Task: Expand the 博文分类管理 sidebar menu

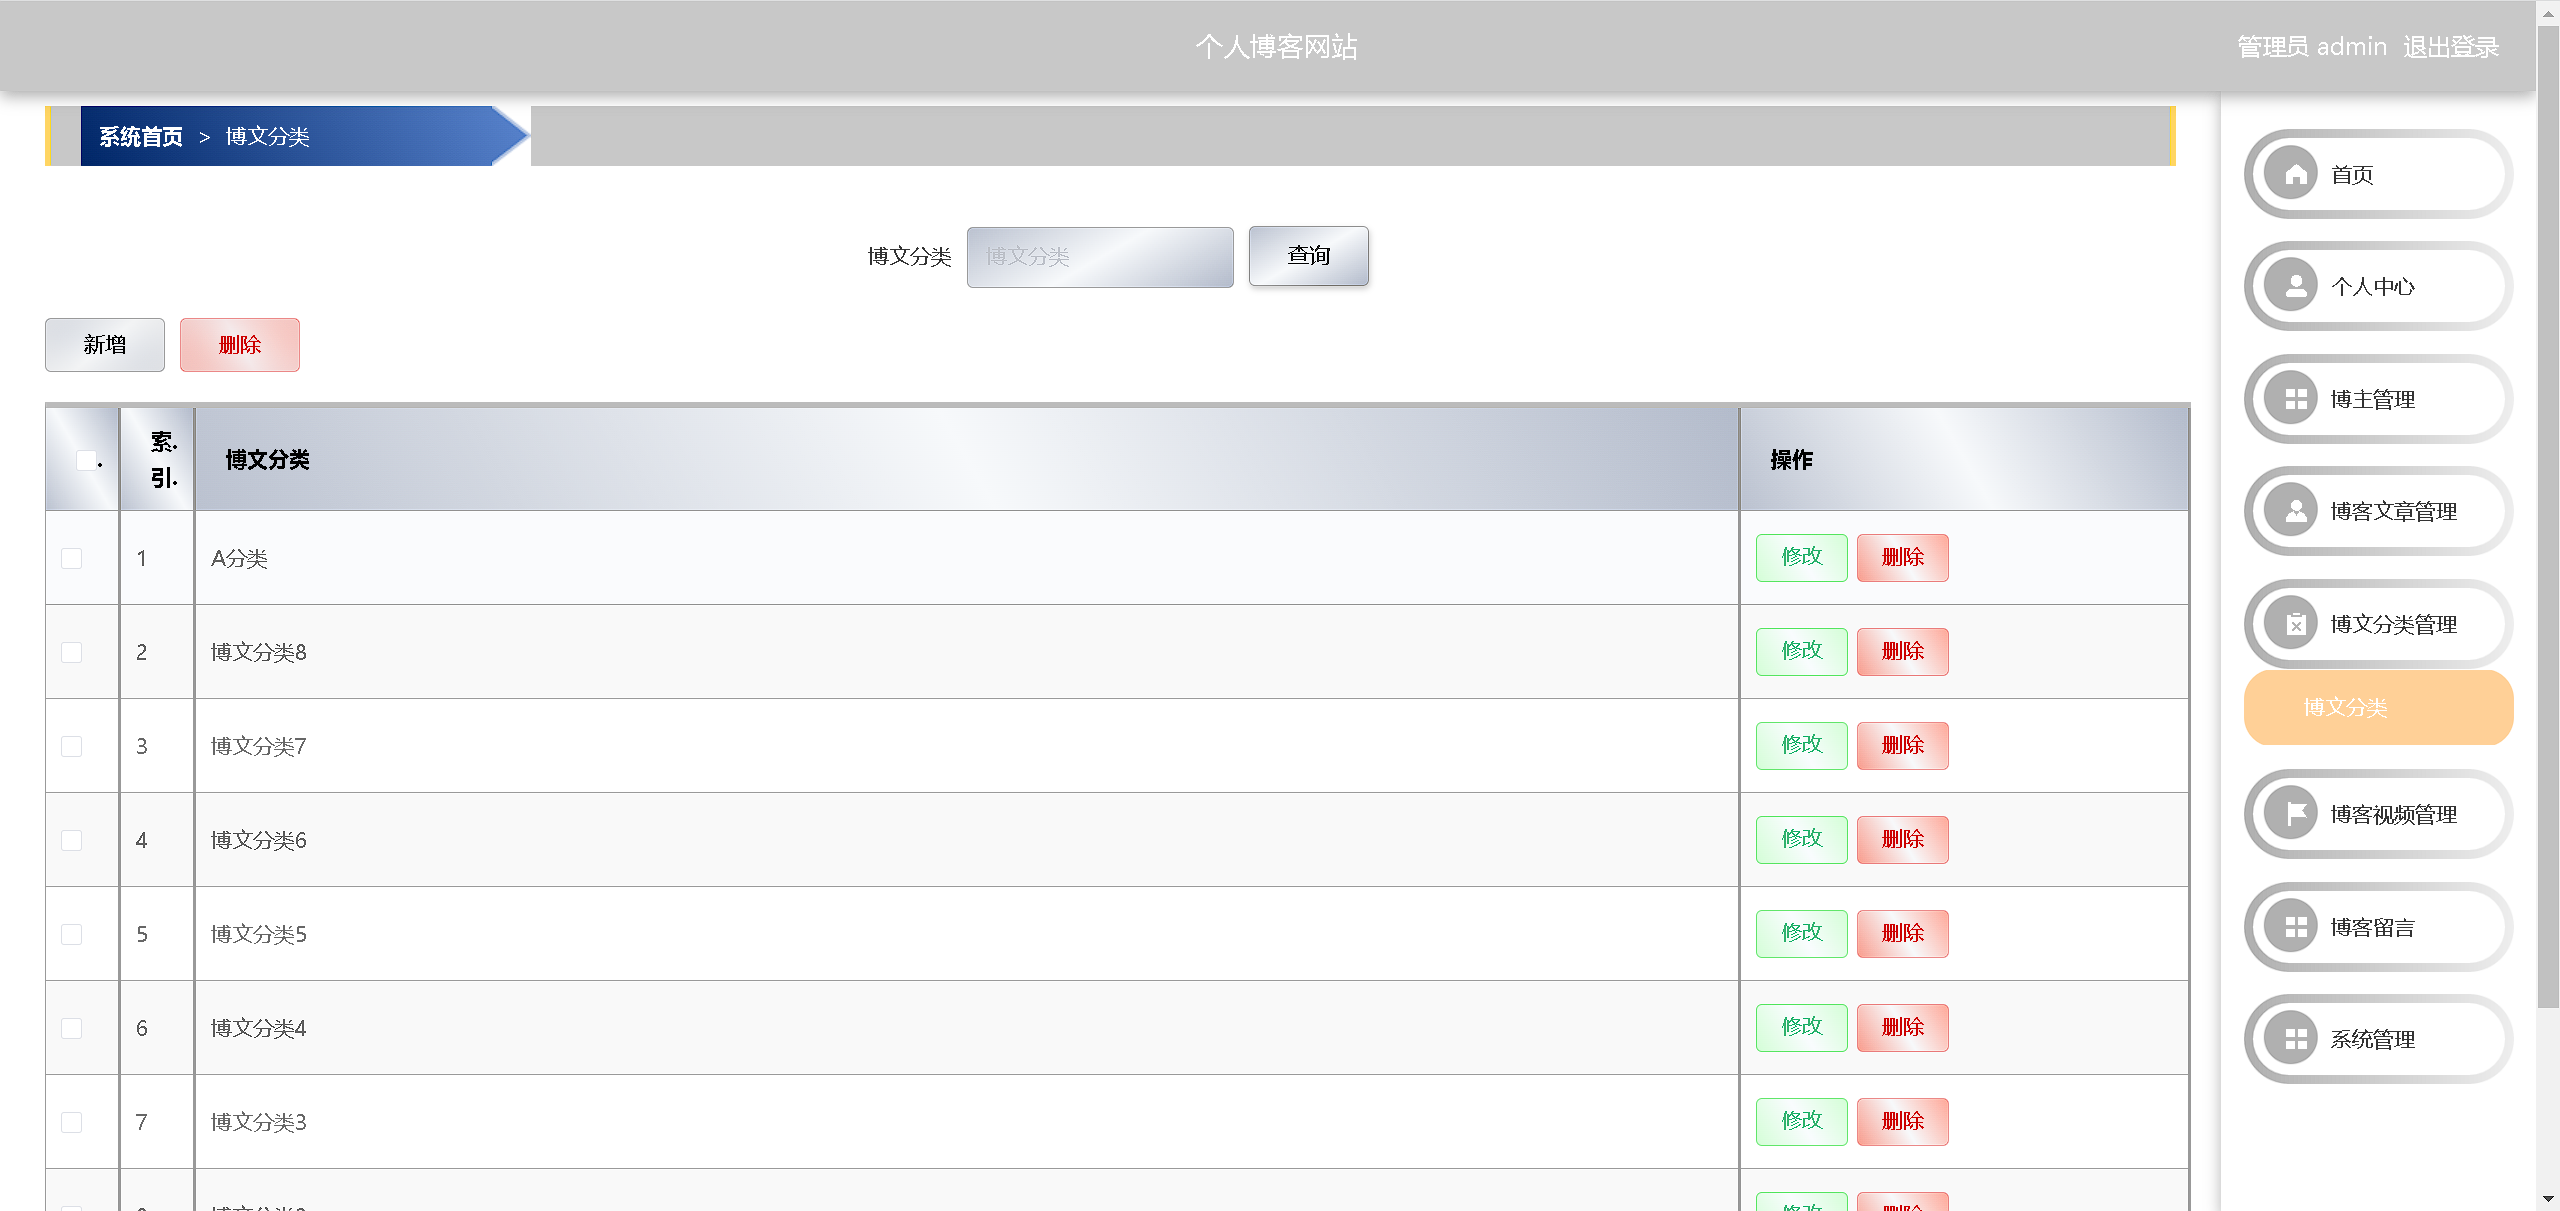Action: [x=2392, y=624]
